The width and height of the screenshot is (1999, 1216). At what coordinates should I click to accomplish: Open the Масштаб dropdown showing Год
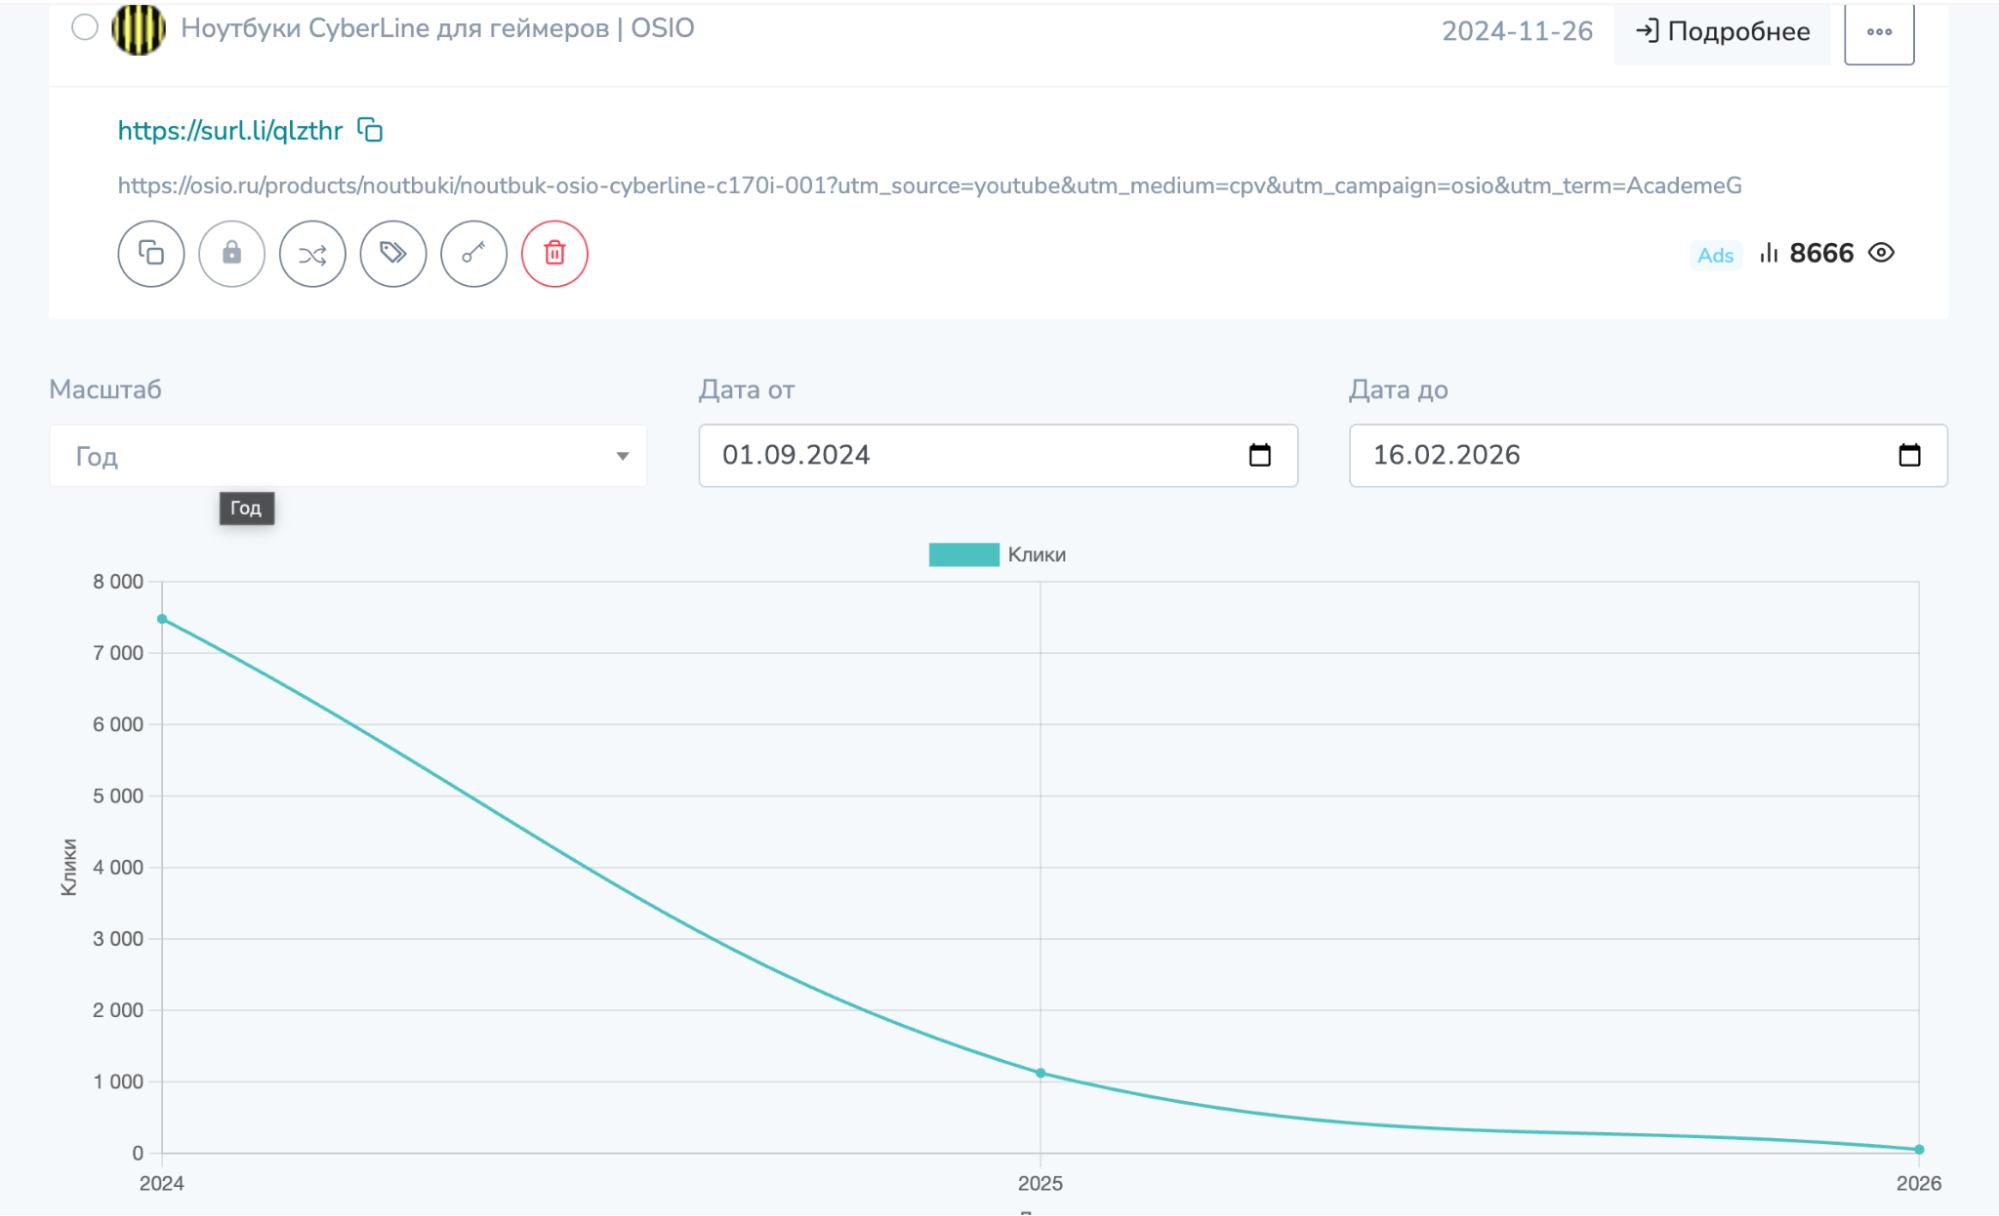coord(348,456)
